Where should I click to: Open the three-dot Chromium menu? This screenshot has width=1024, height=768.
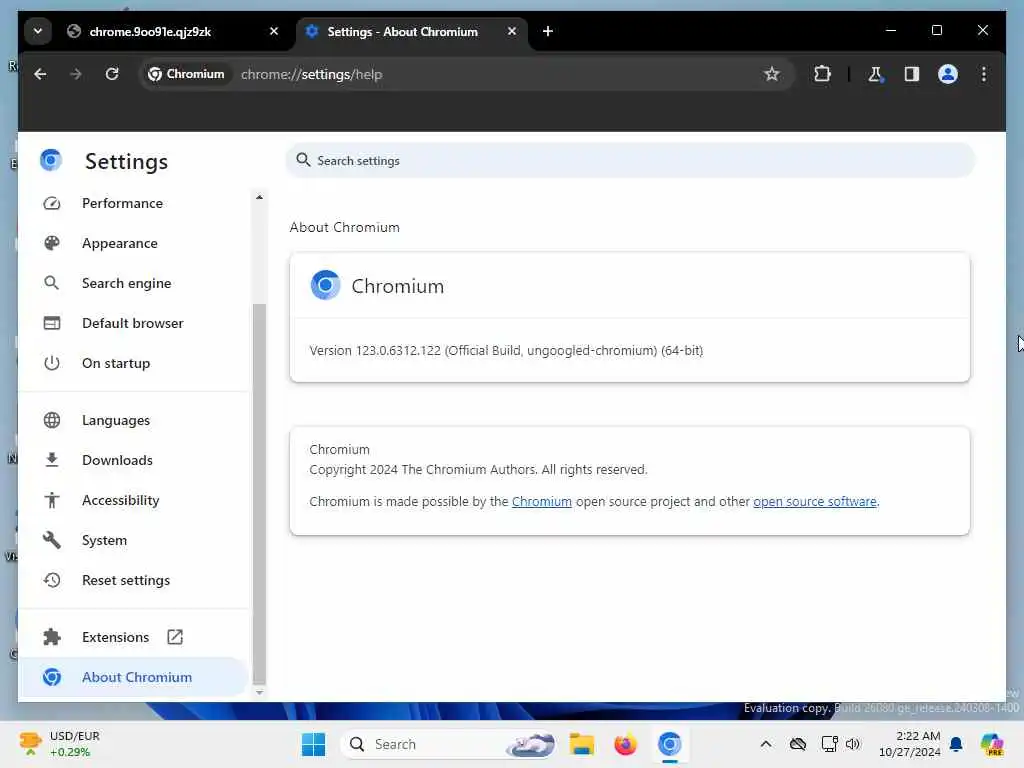tap(984, 74)
